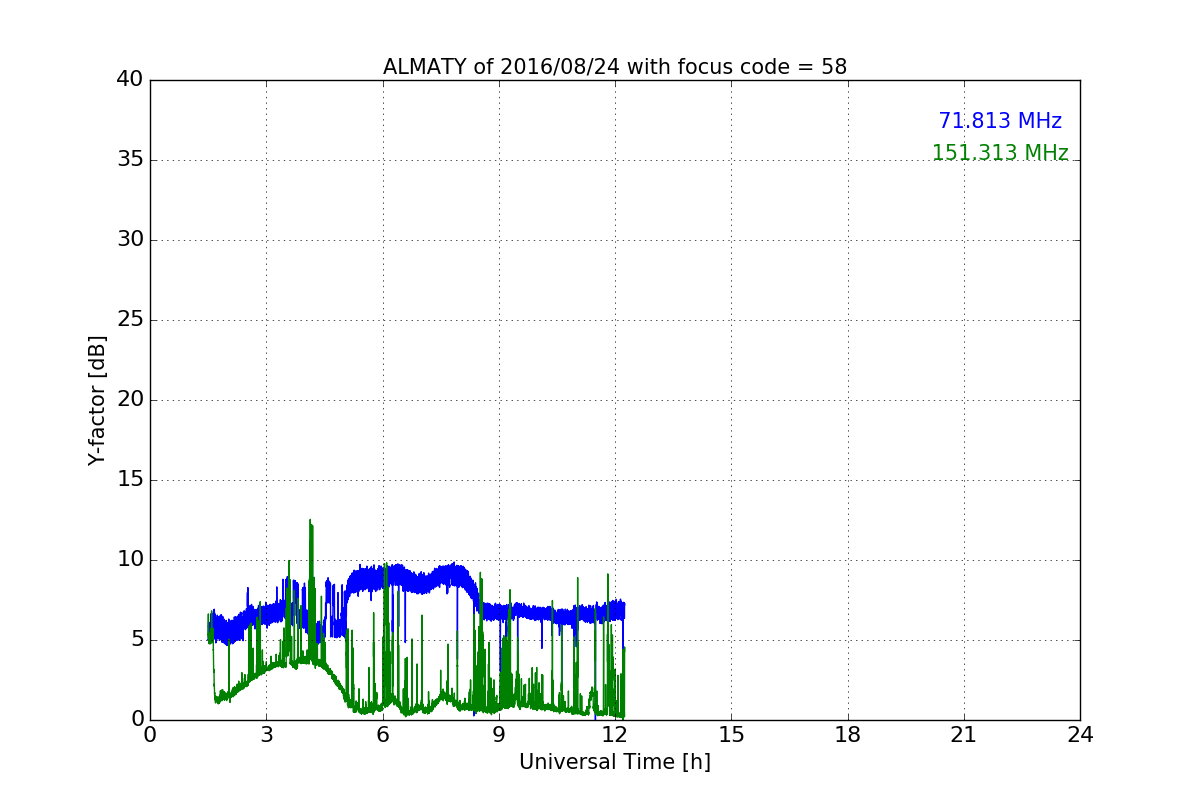Click the x-axis tick label '6'
This screenshot has height=800, width=1200.
click(x=383, y=734)
